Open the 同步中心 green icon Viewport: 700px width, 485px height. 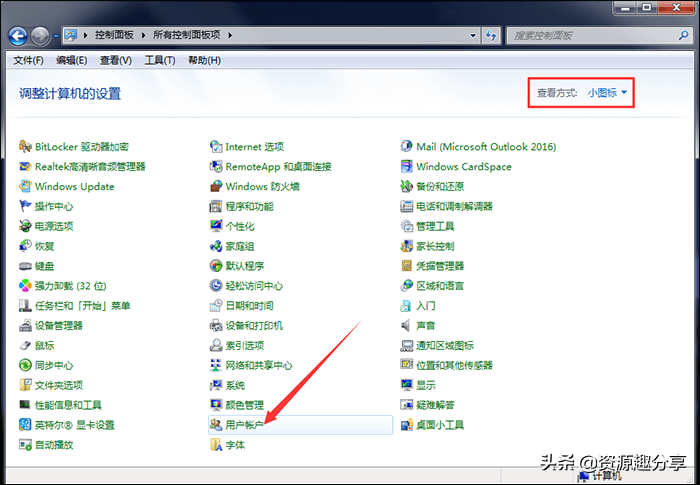(25, 365)
